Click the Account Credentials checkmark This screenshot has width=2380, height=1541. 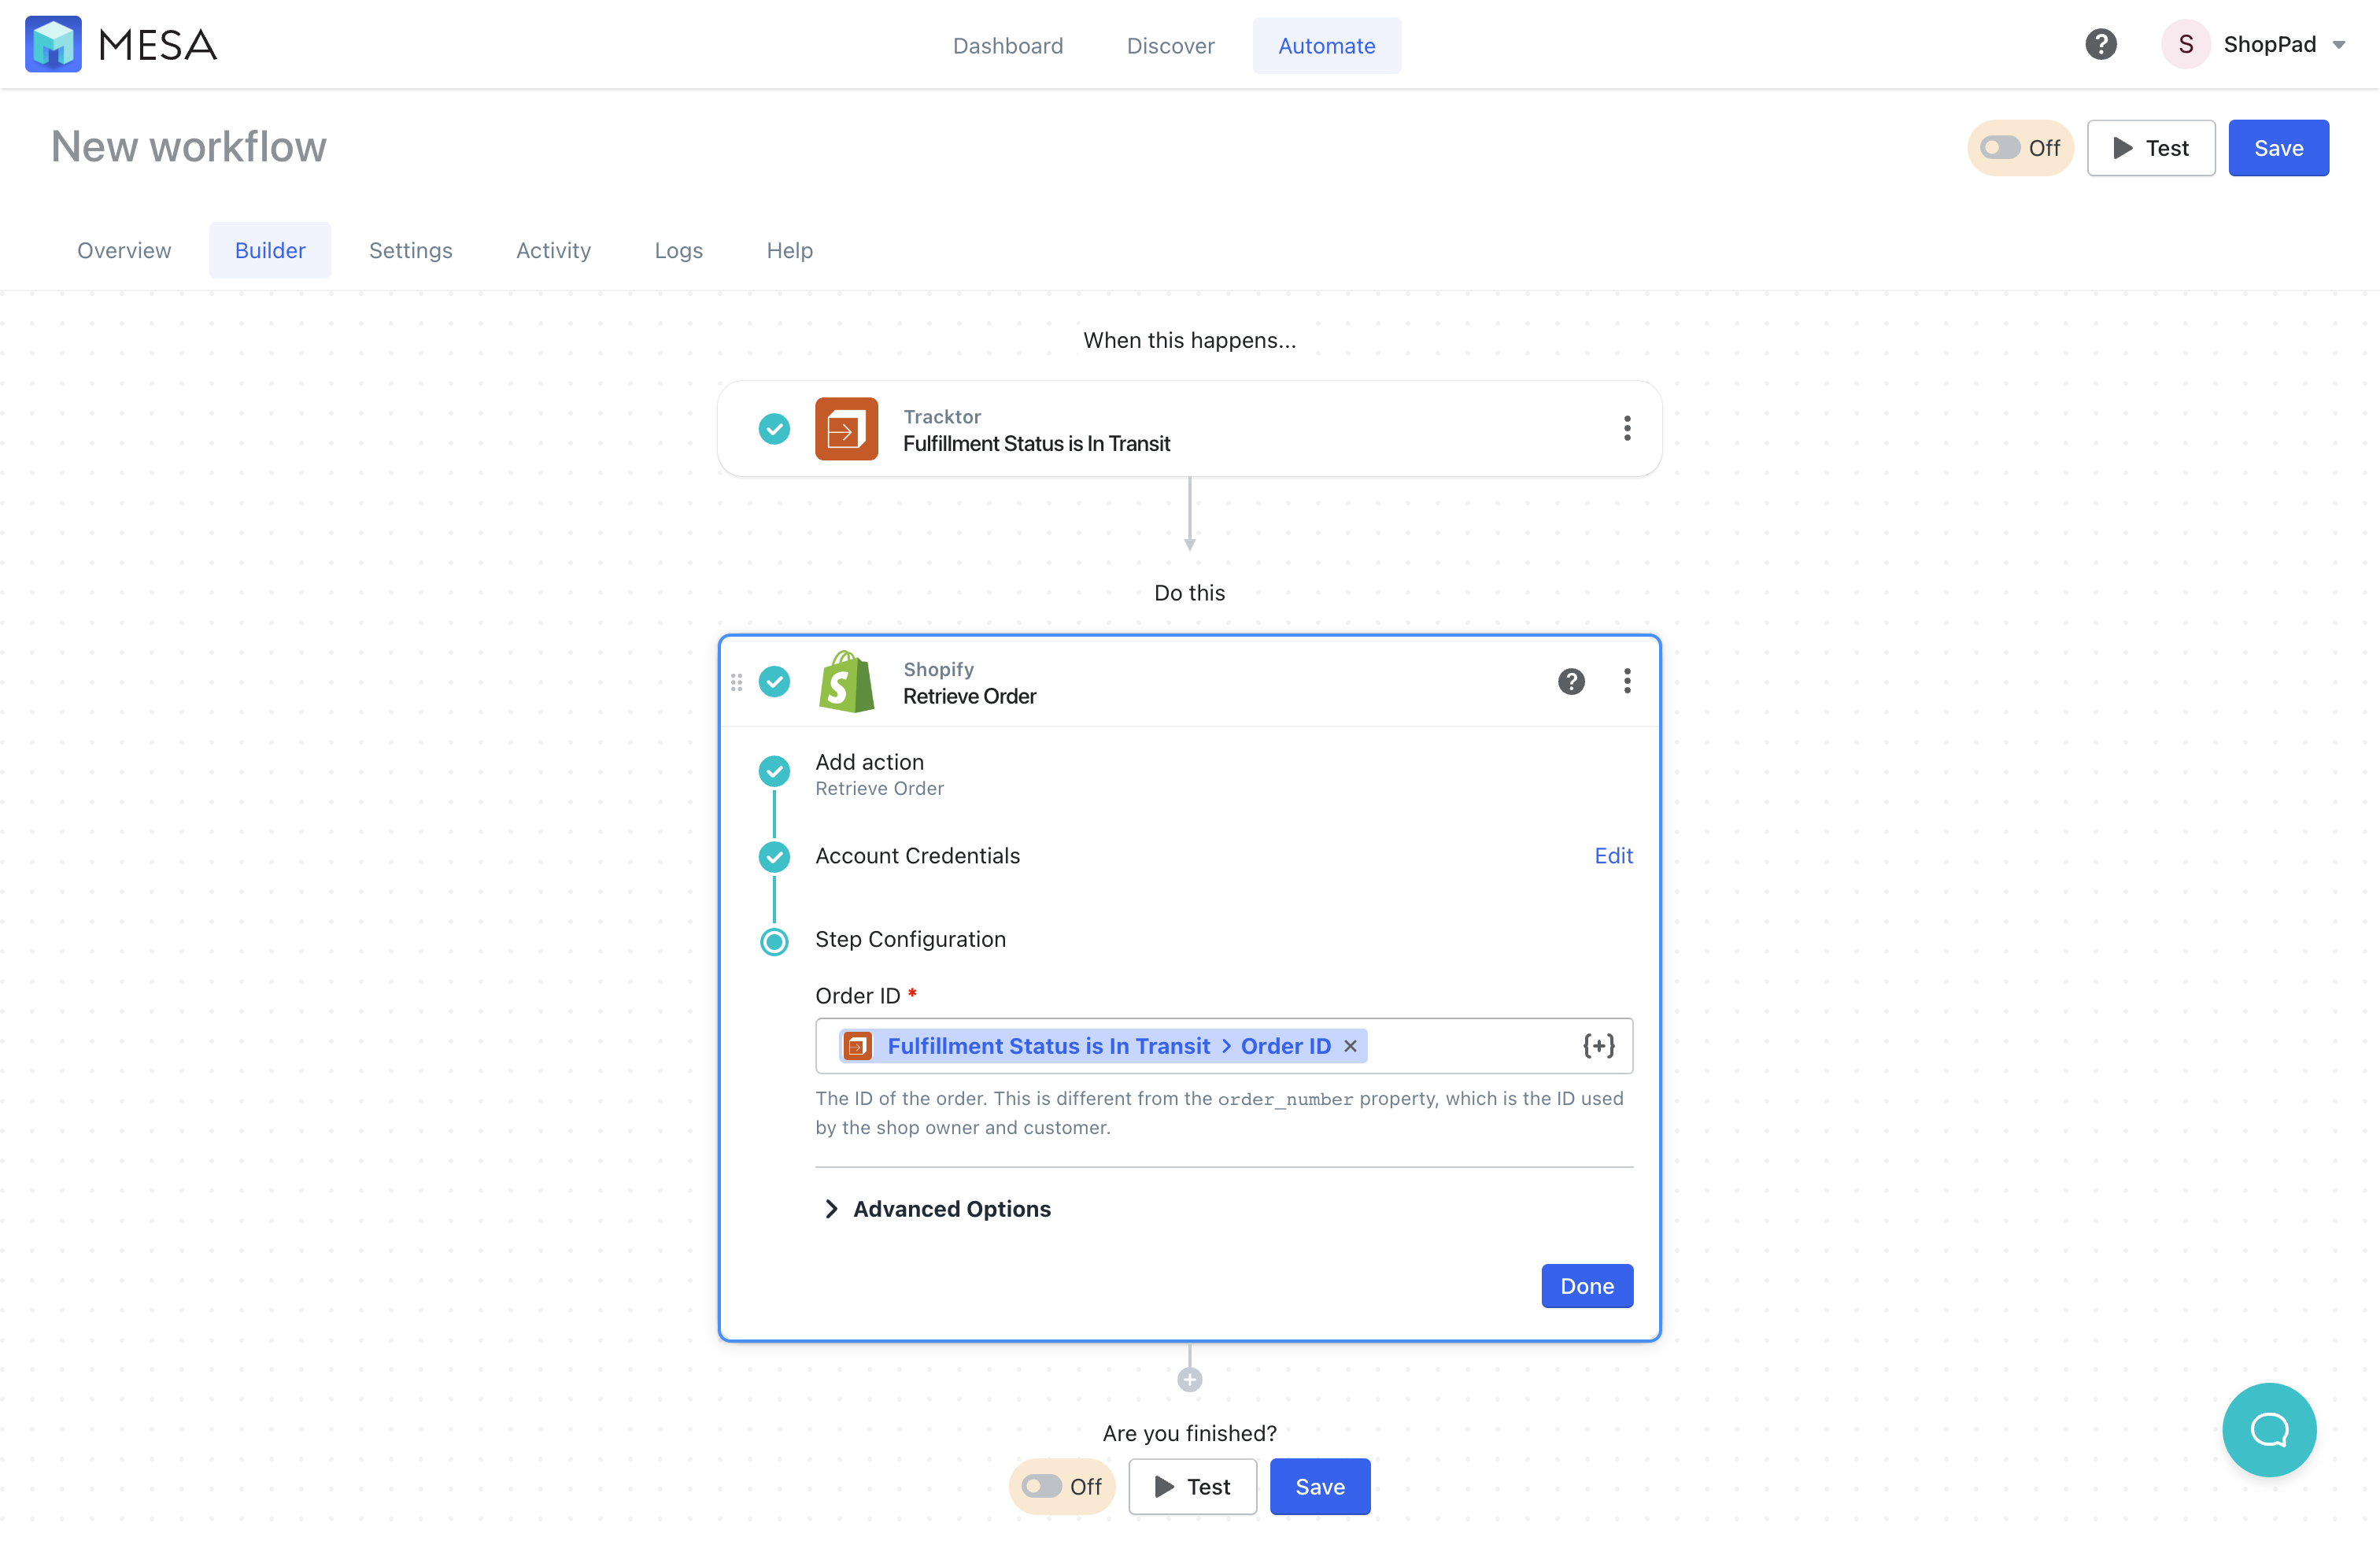(x=774, y=857)
